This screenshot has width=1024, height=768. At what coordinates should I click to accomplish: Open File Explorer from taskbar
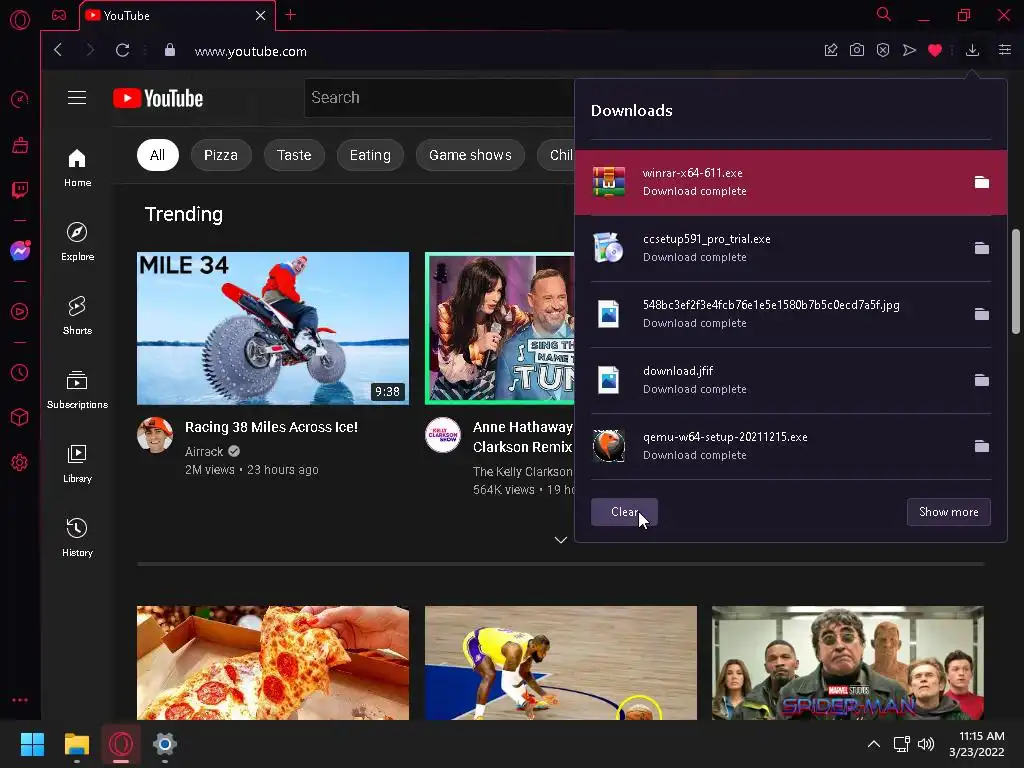click(x=76, y=744)
